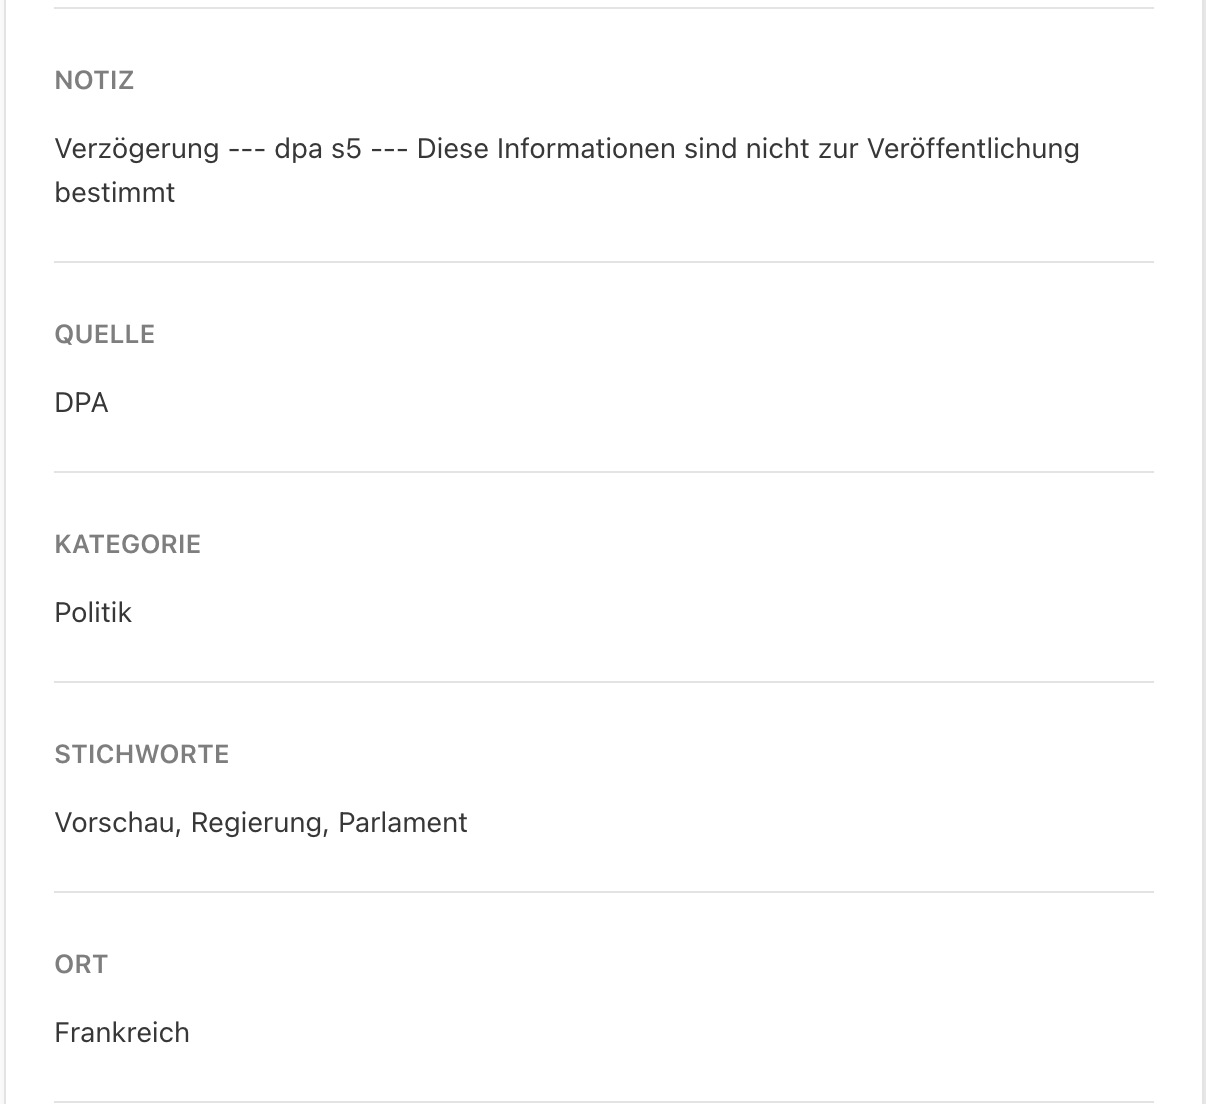Click the 'dpa s5' text in the note
1206x1104 pixels.
tap(317, 149)
